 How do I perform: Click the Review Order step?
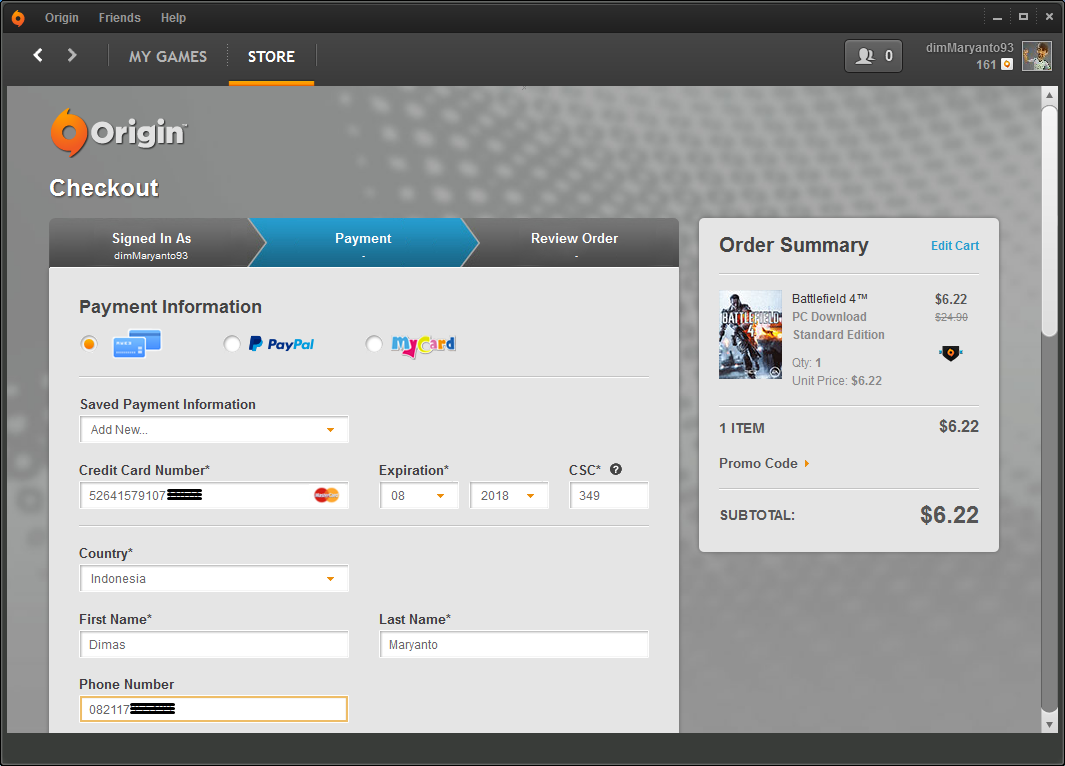pyautogui.click(x=575, y=243)
